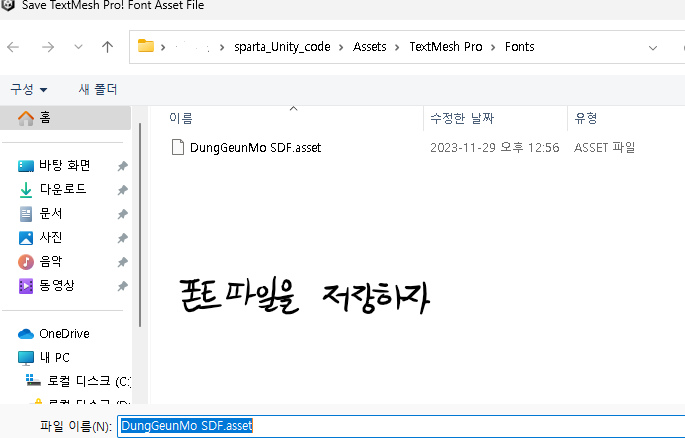Open address bar history dropdown
685x438 pixels.
coord(653,48)
